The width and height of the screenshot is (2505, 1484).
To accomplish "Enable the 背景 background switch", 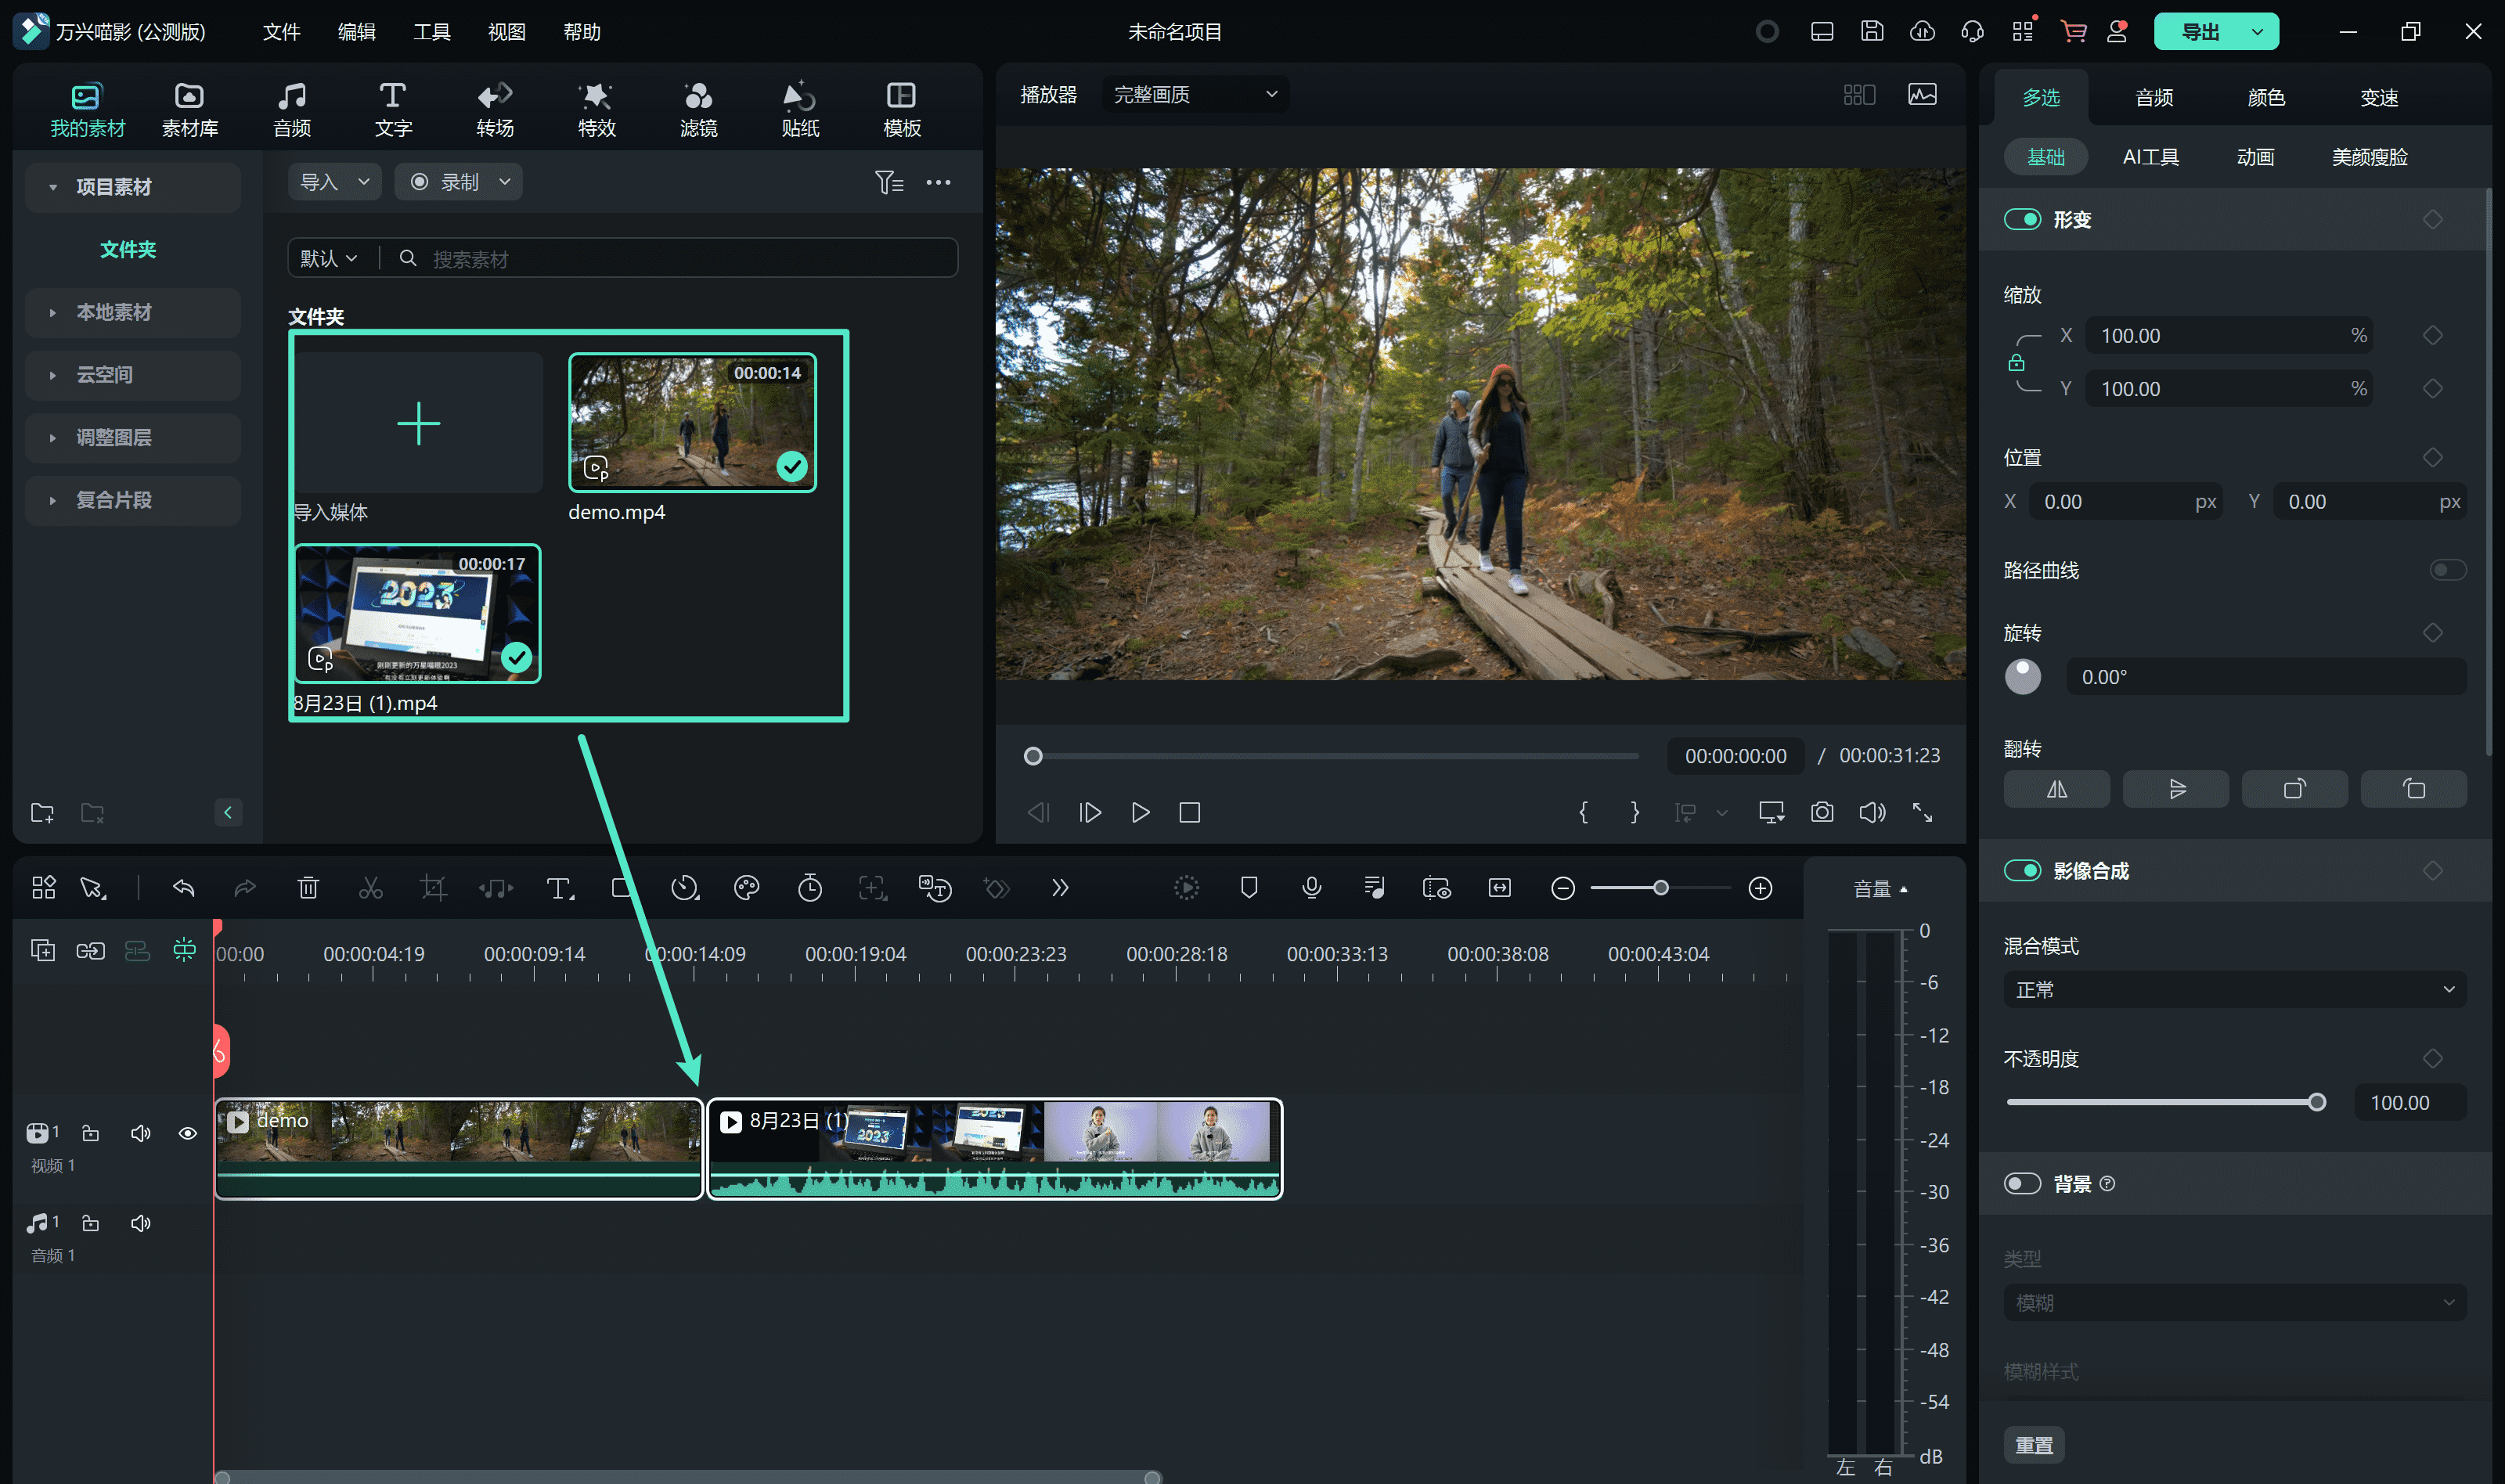I will (2021, 1184).
